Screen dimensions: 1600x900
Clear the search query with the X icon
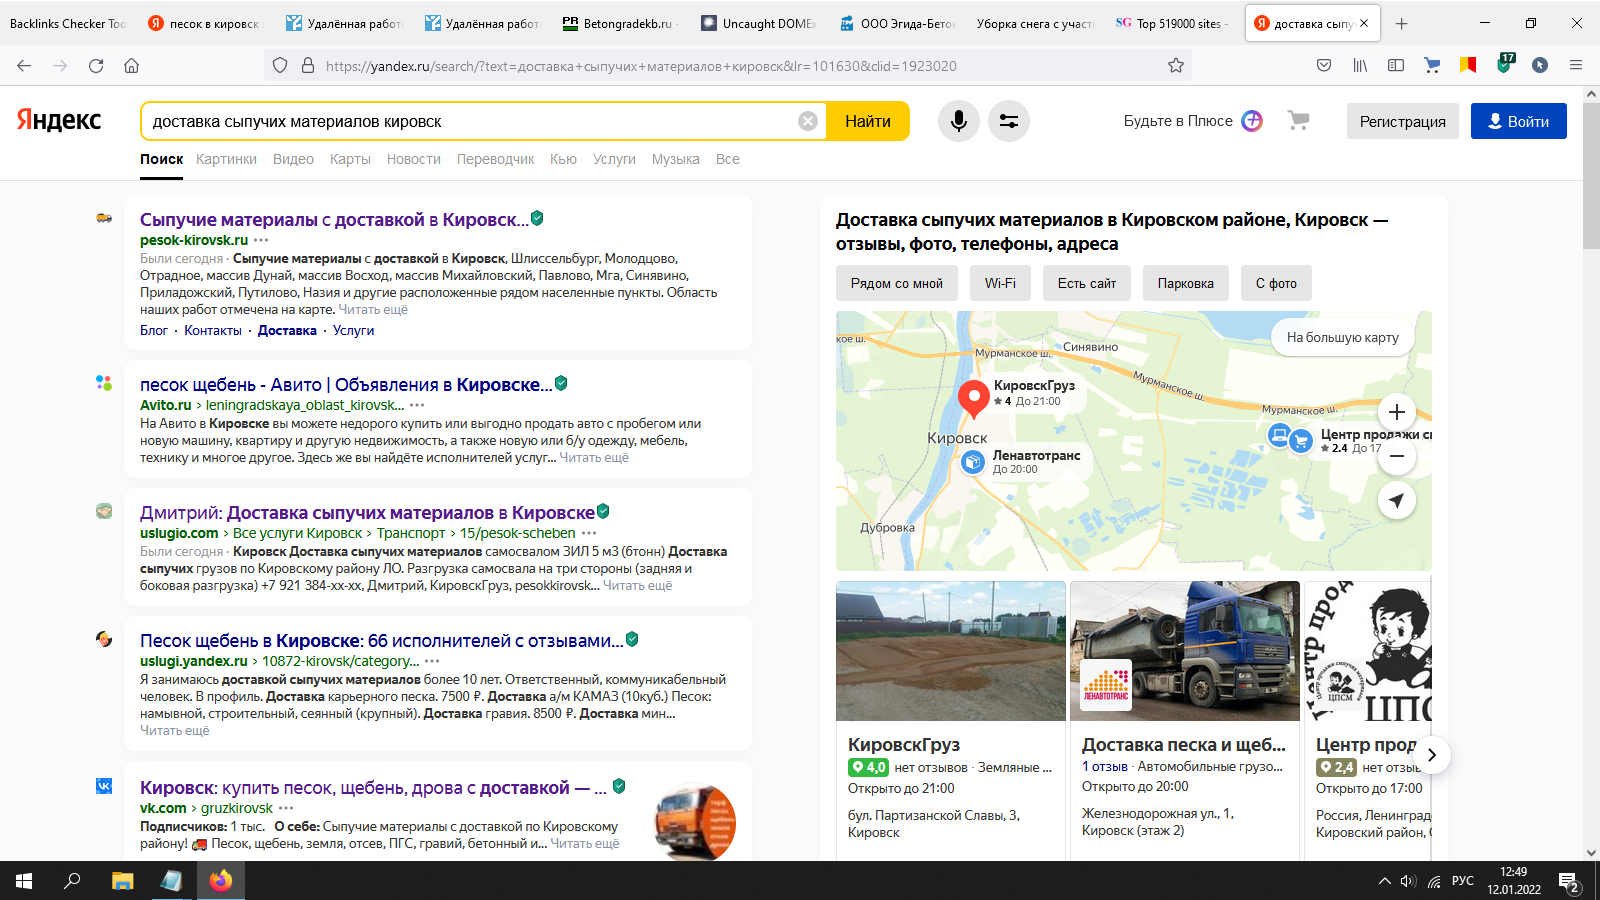pyautogui.click(x=807, y=120)
